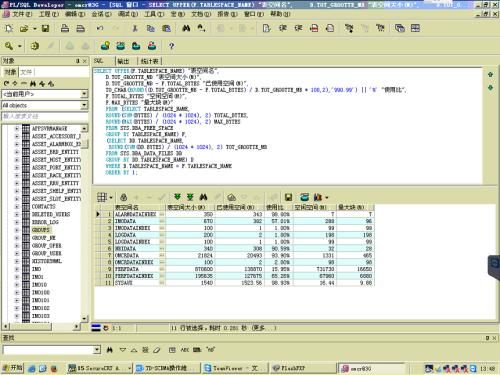The height and width of the screenshot is (375, 500).
Task: Click the New document toolbar icon
Action: (x=9, y=29)
